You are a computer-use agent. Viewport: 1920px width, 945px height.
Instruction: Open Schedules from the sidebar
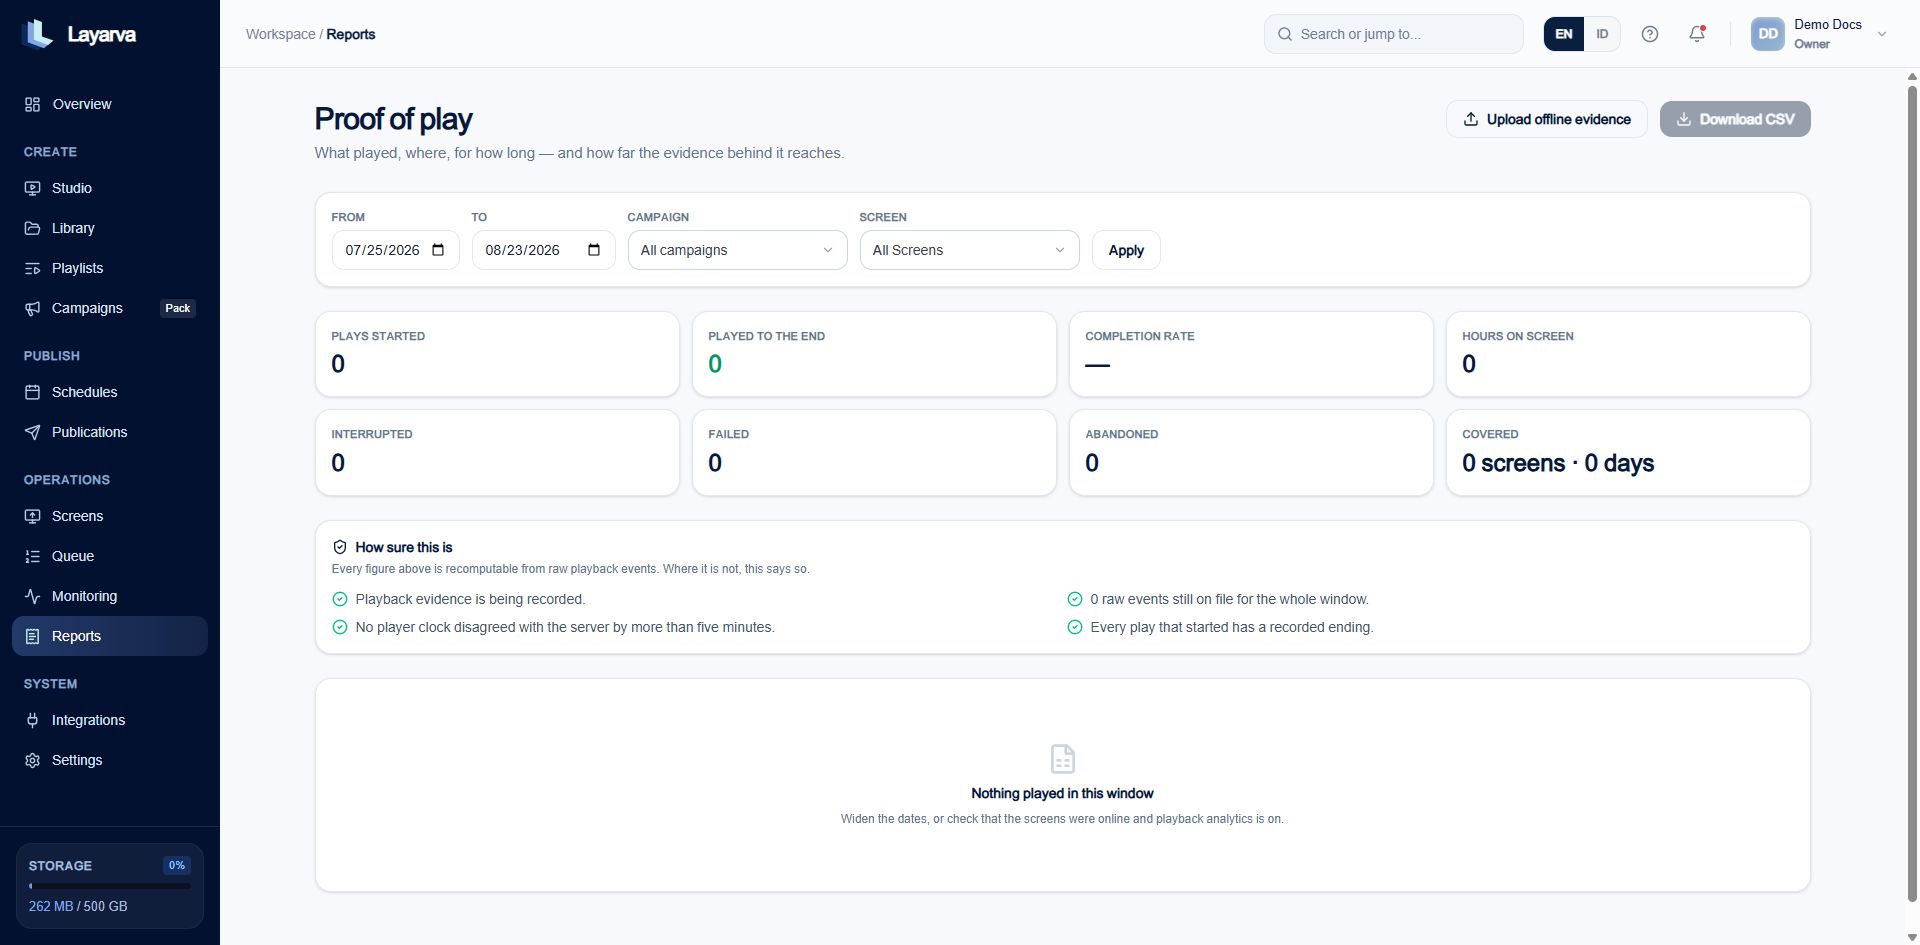[x=110, y=392]
